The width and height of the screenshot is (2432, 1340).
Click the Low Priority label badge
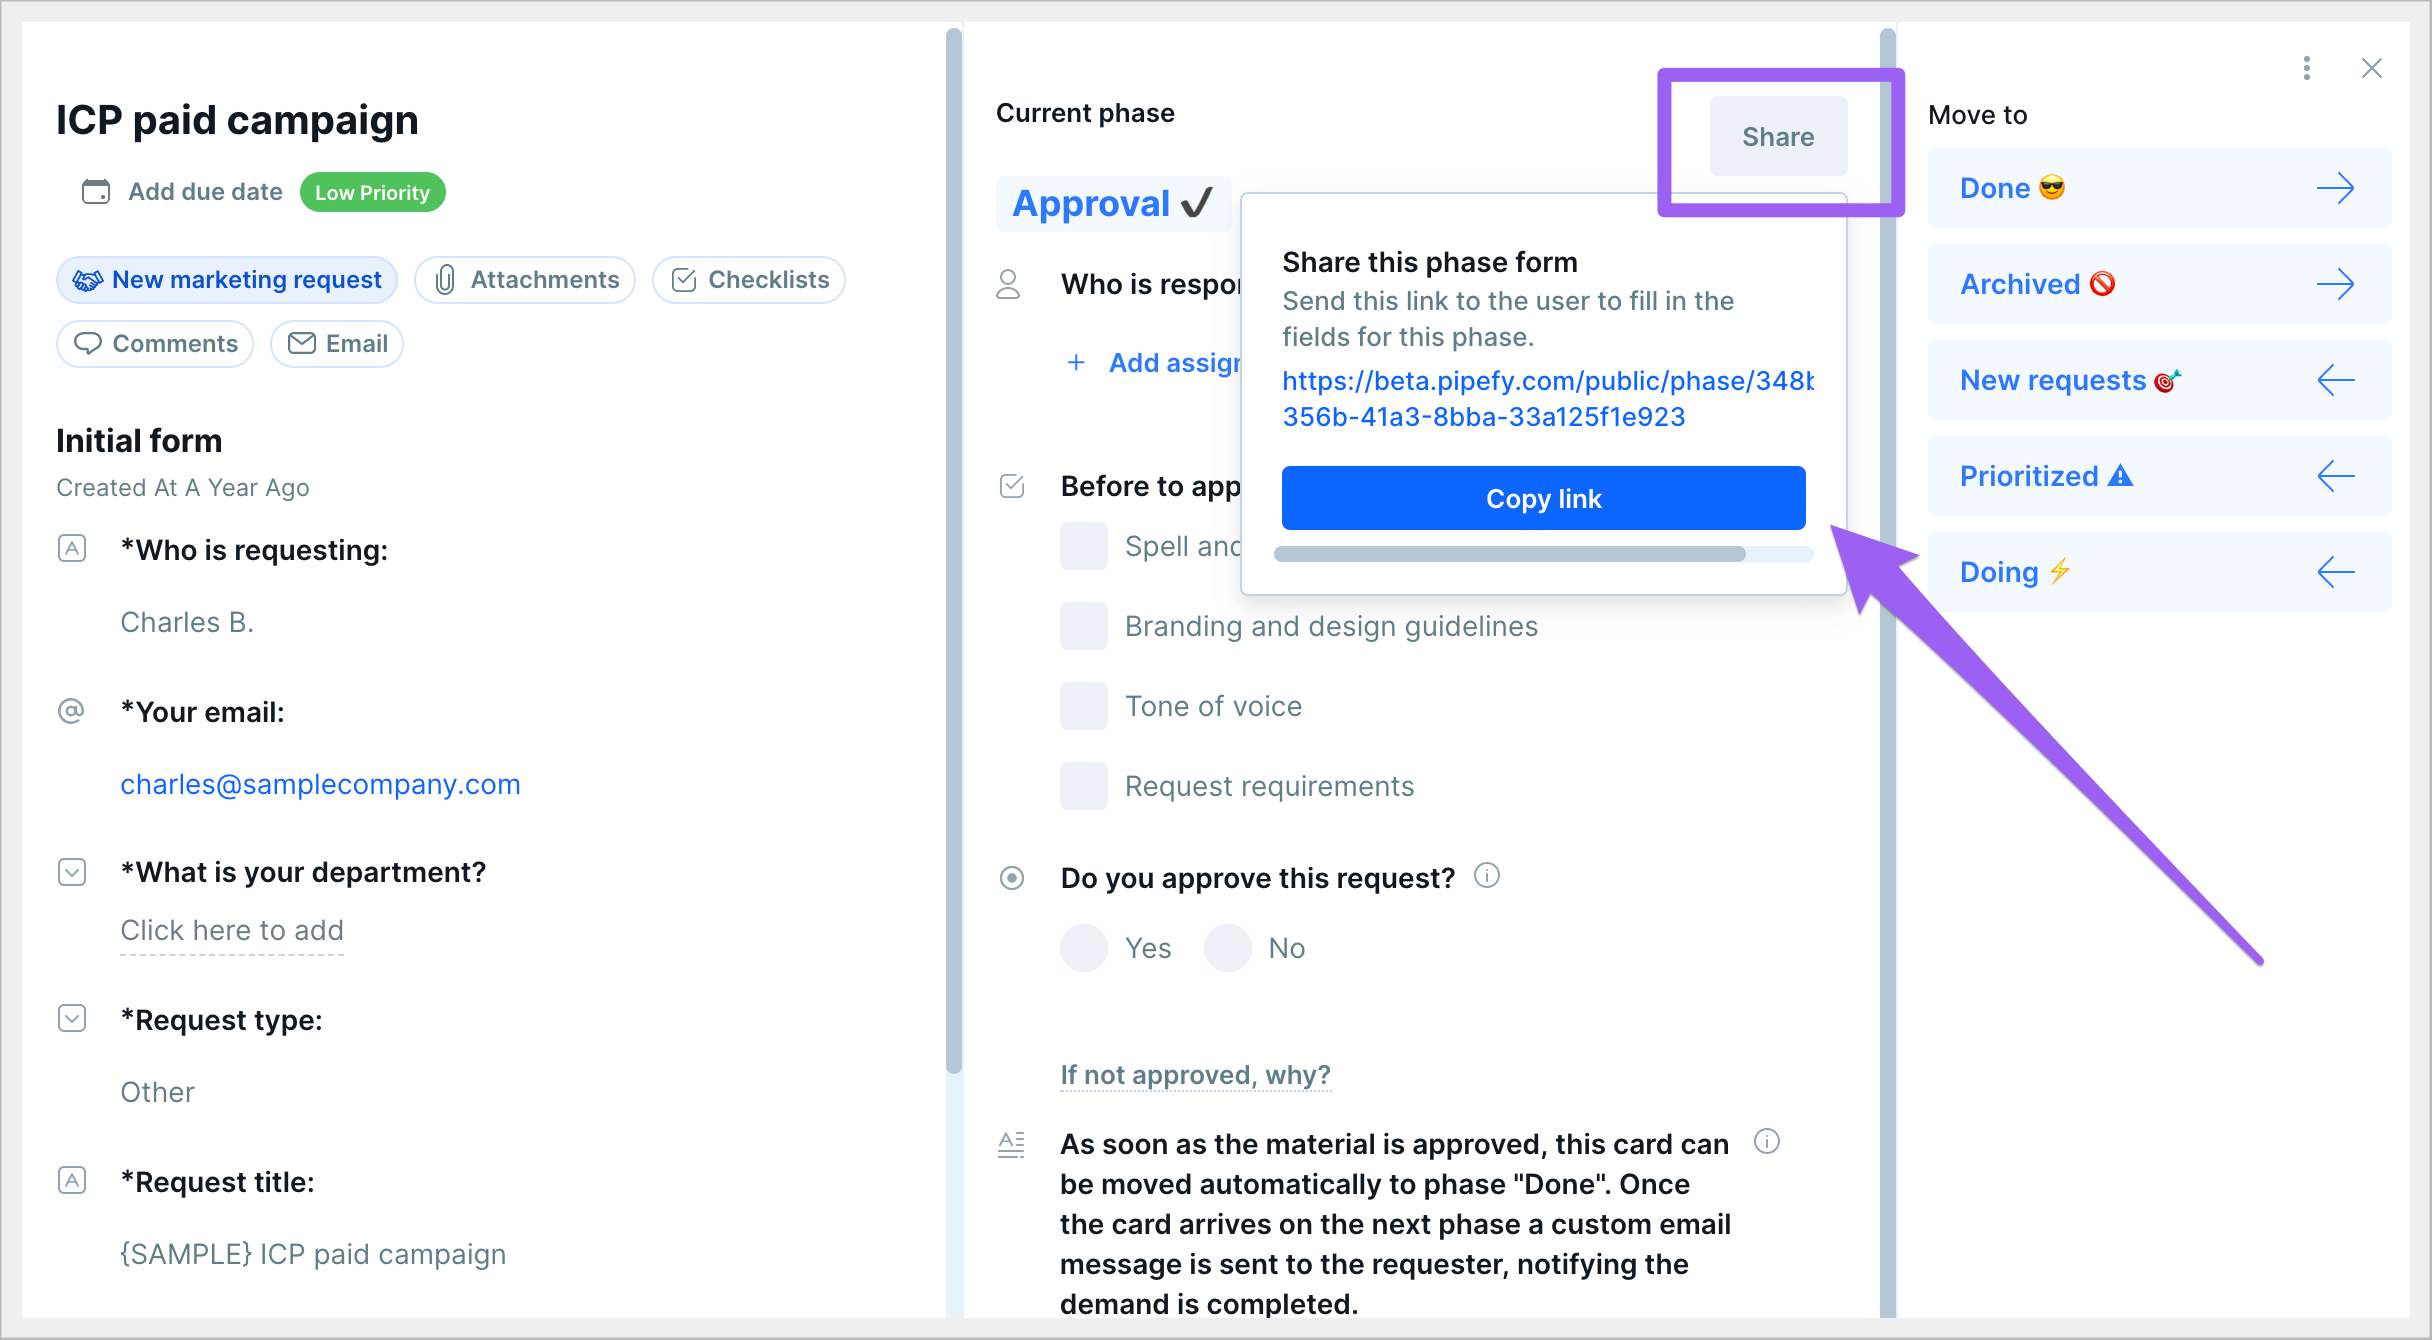click(372, 192)
